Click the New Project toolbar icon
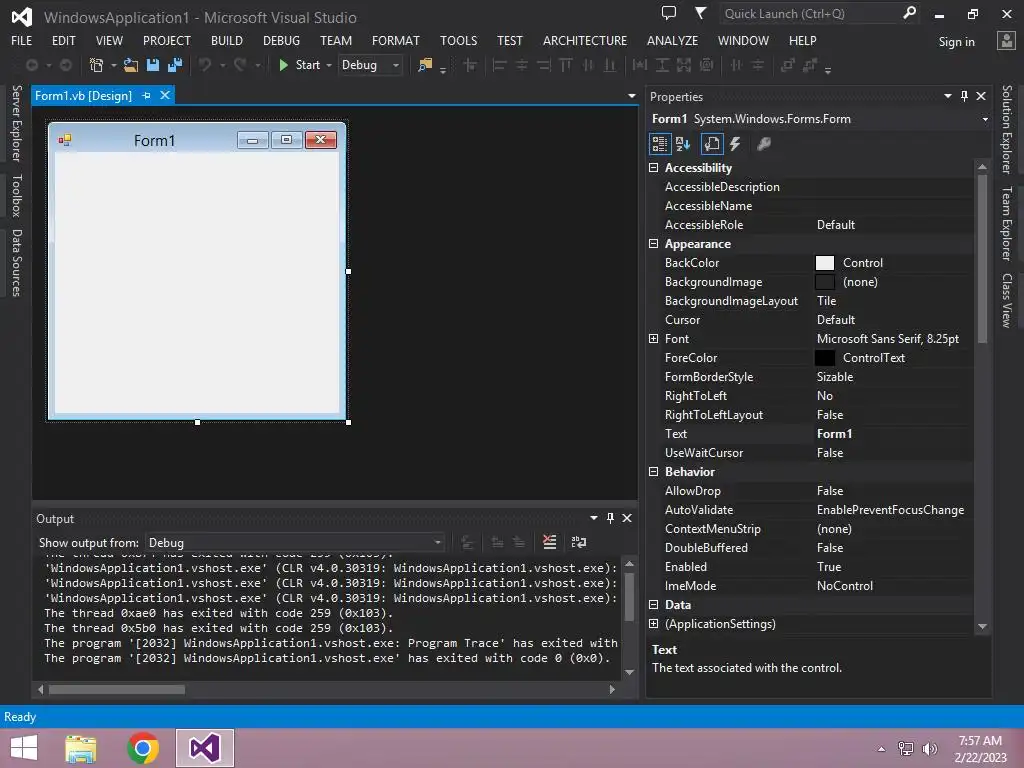1024x768 pixels. [x=96, y=65]
